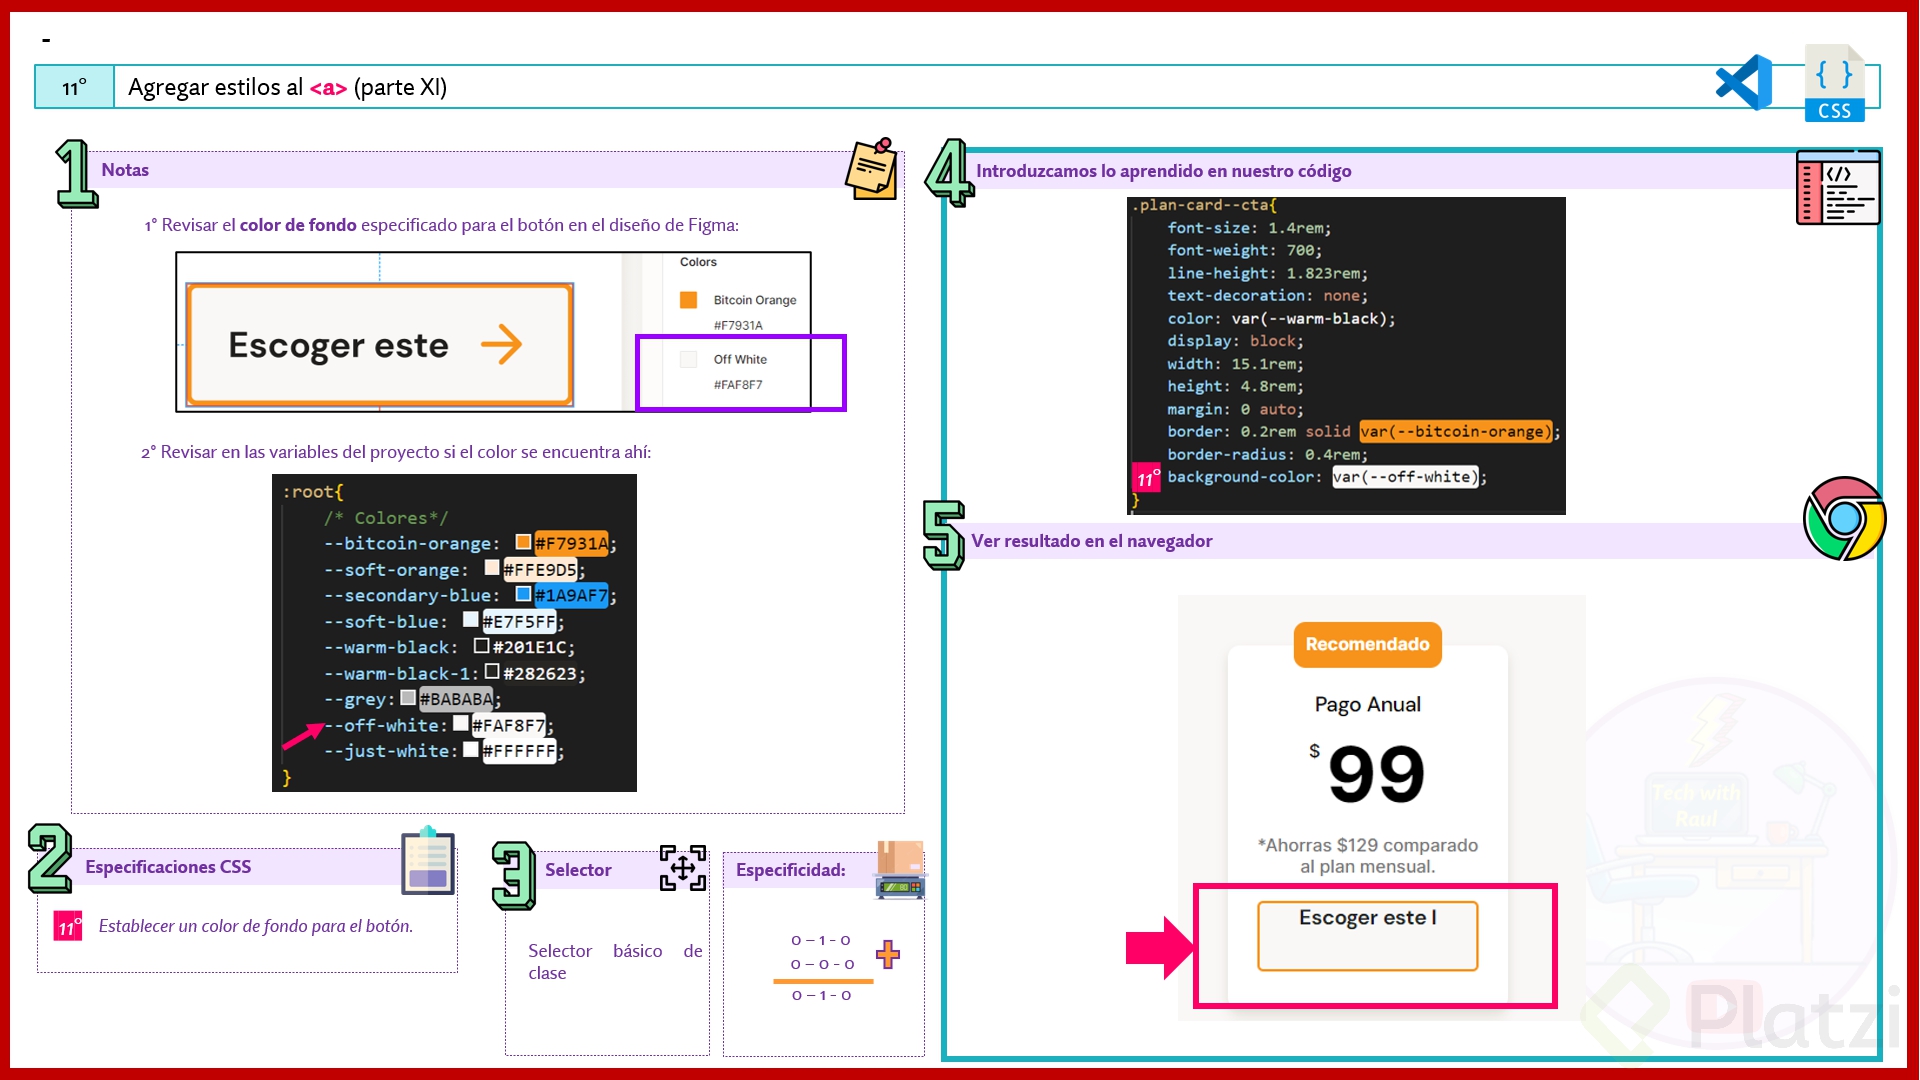Click the 'Escoger este' button in browser preview

coord(1367,936)
